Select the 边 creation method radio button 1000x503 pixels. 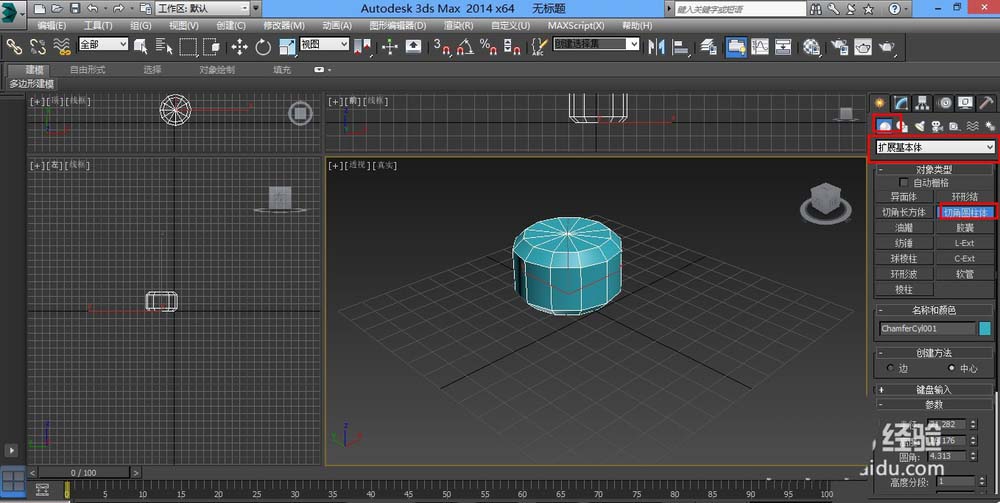coord(890,368)
